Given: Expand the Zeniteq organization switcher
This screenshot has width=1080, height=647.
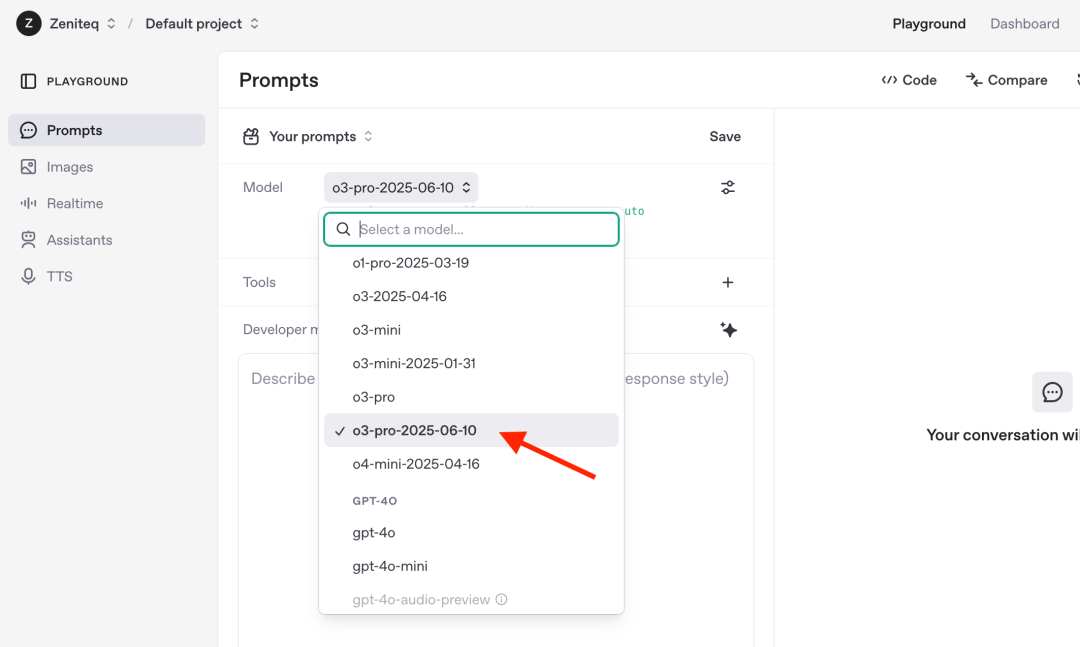Looking at the screenshot, I should pyautogui.click(x=111, y=23).
